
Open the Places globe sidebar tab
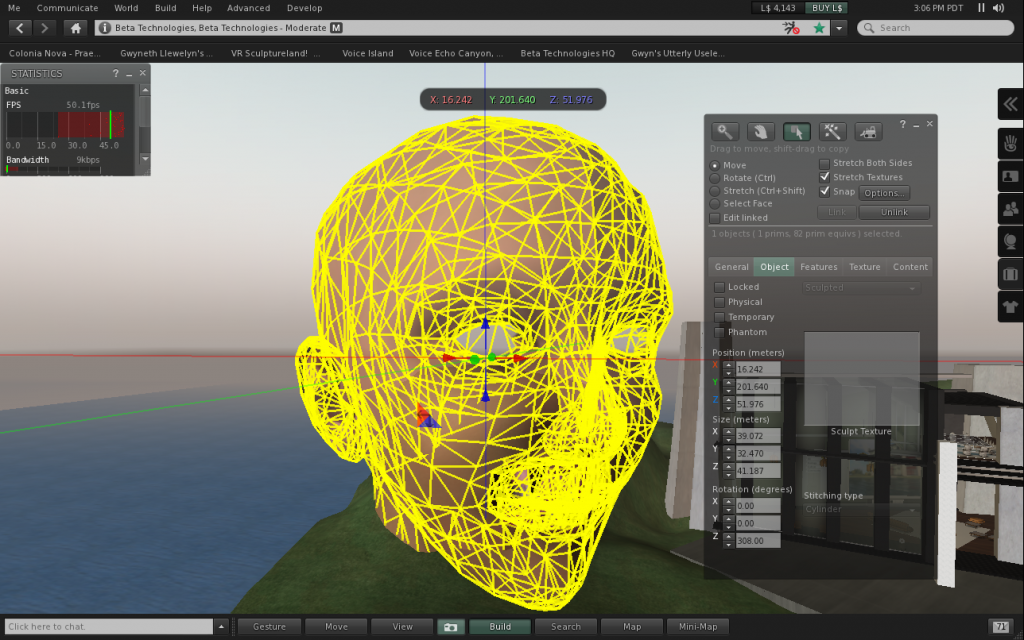[x=1010, y=242]
